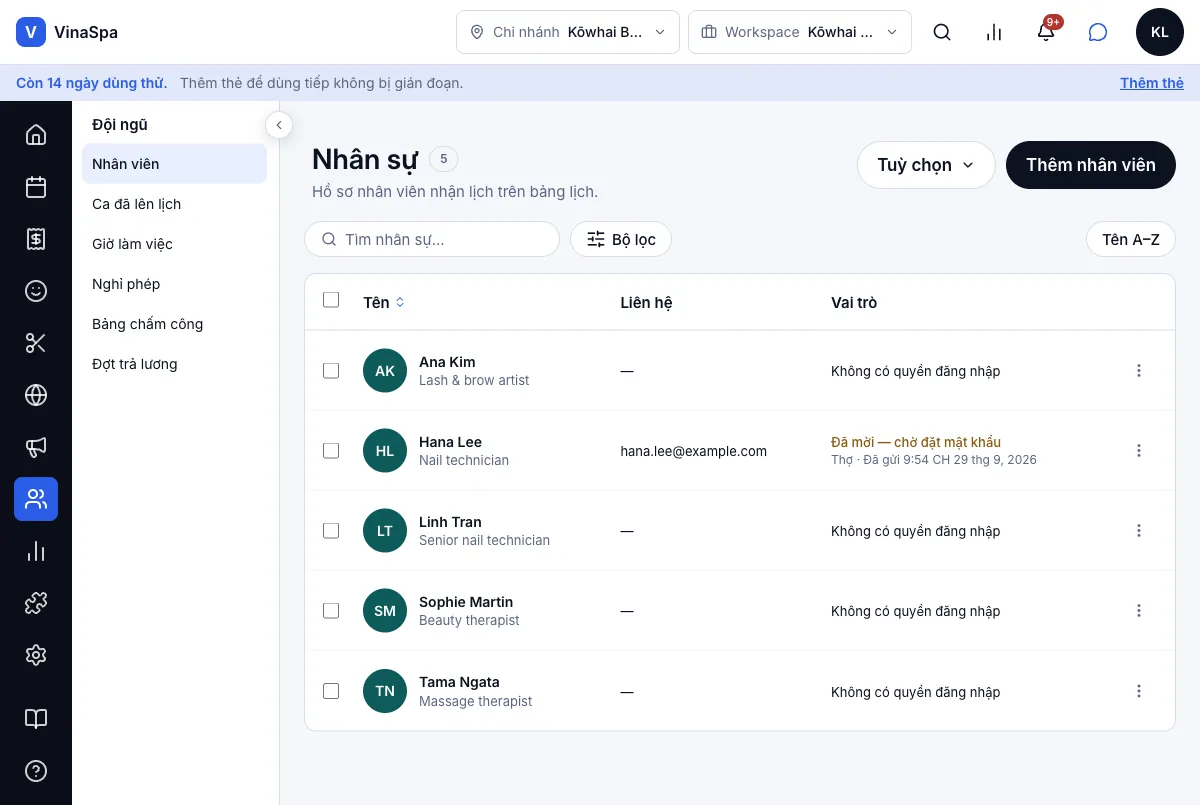
Task: Collapse the Đội ngũ side panel
Action: [279, 125]
